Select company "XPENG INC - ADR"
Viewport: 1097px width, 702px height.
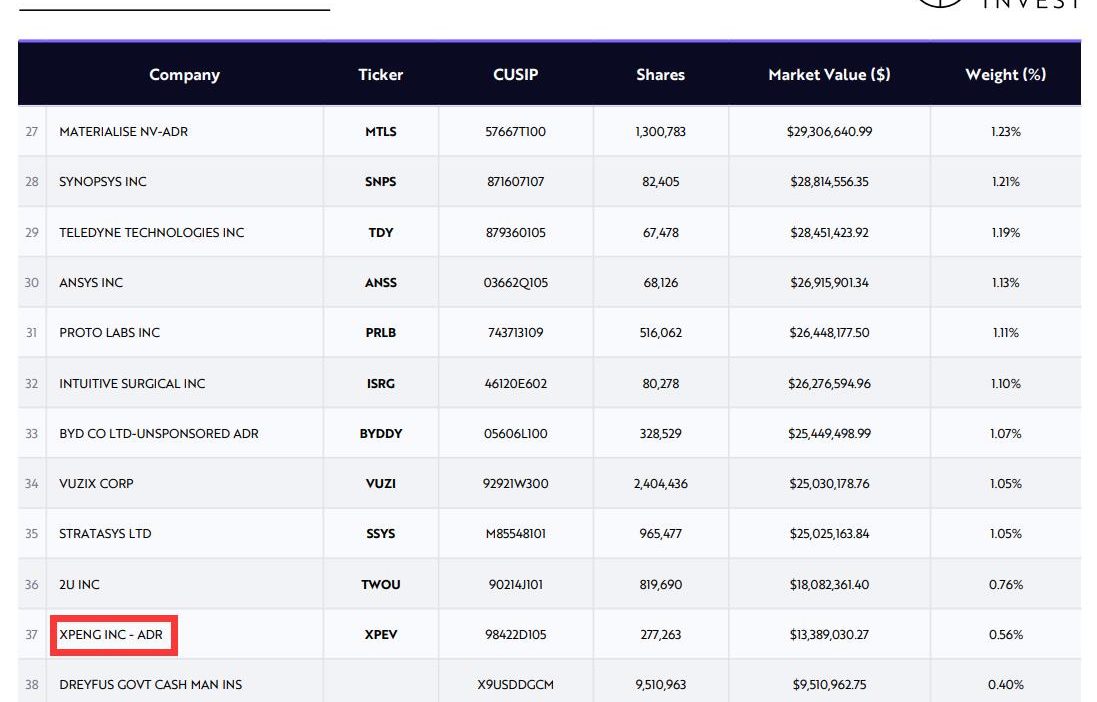point(111,635)
